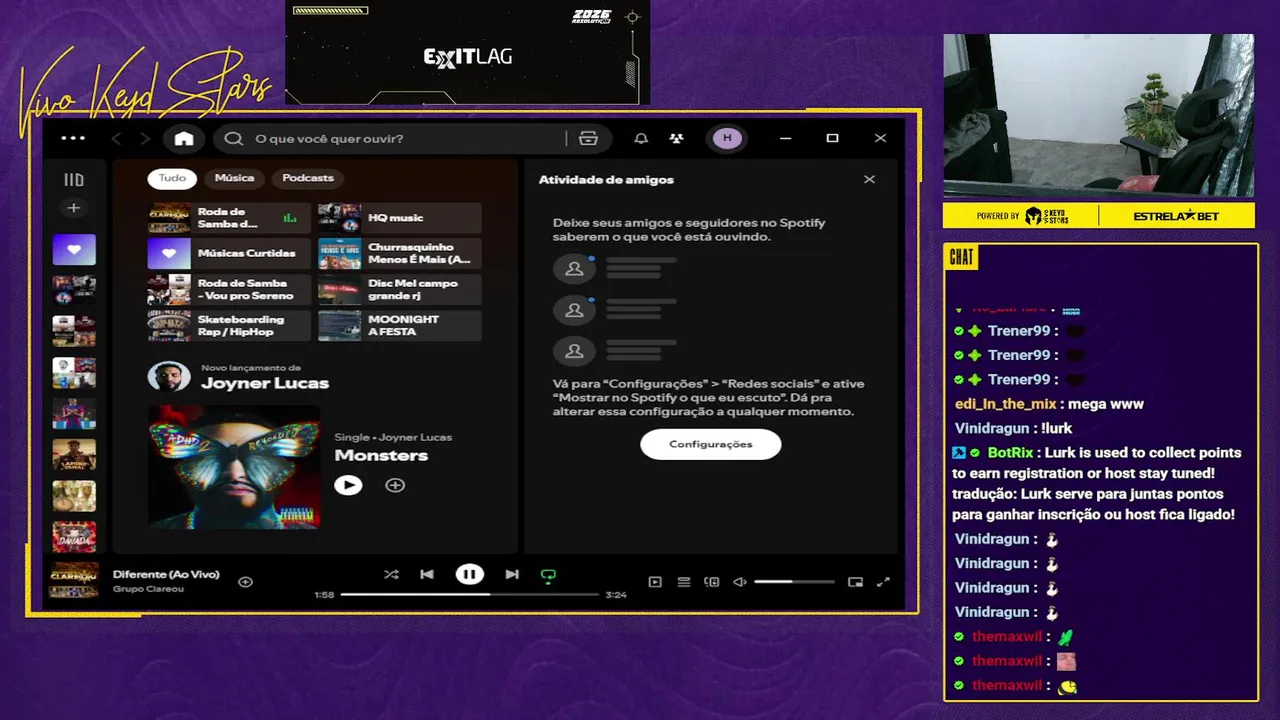Open the 'Monsters' title link
The image size is (1280, 720).
coord(381,455)
